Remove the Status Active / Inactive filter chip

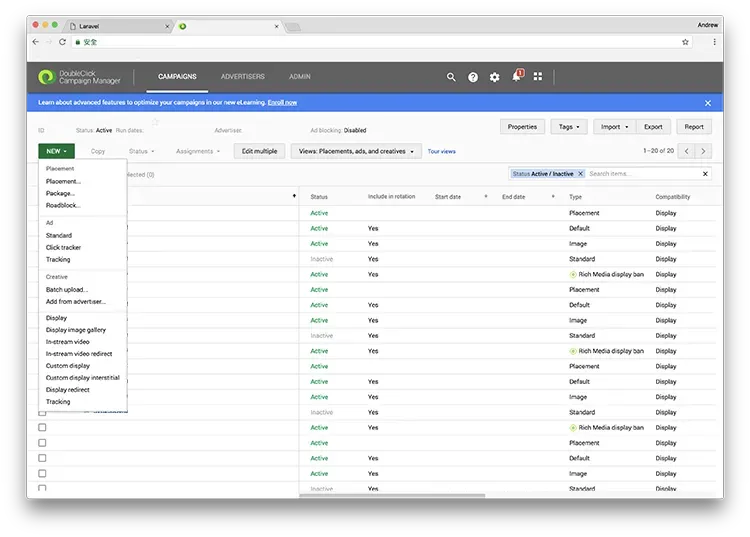[x=580, y=174]
